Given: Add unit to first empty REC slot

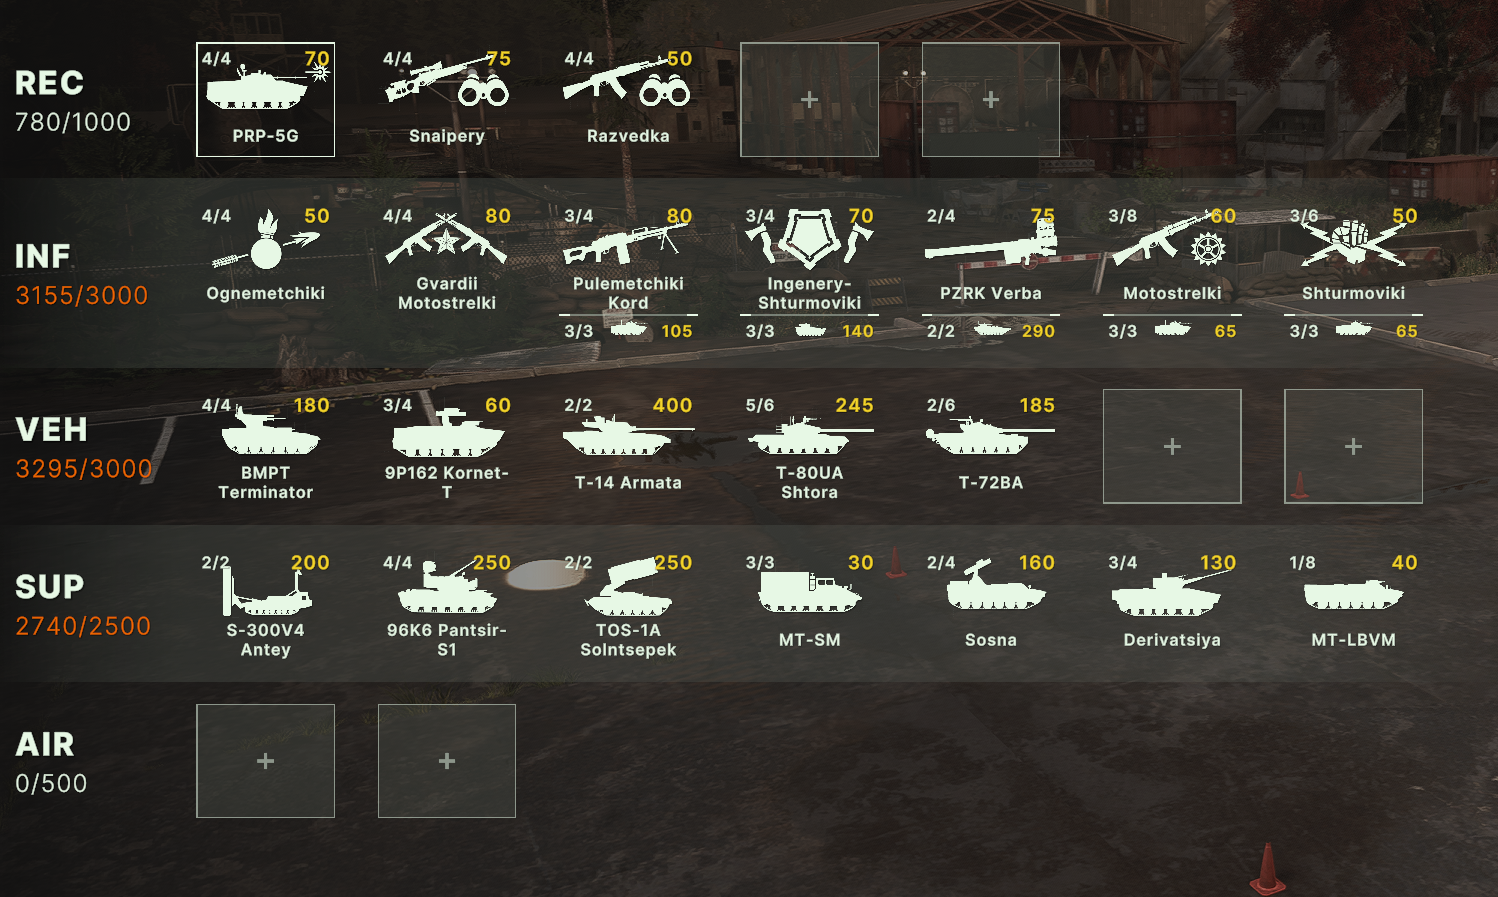Looking at the screenshot, I should 809,99.
